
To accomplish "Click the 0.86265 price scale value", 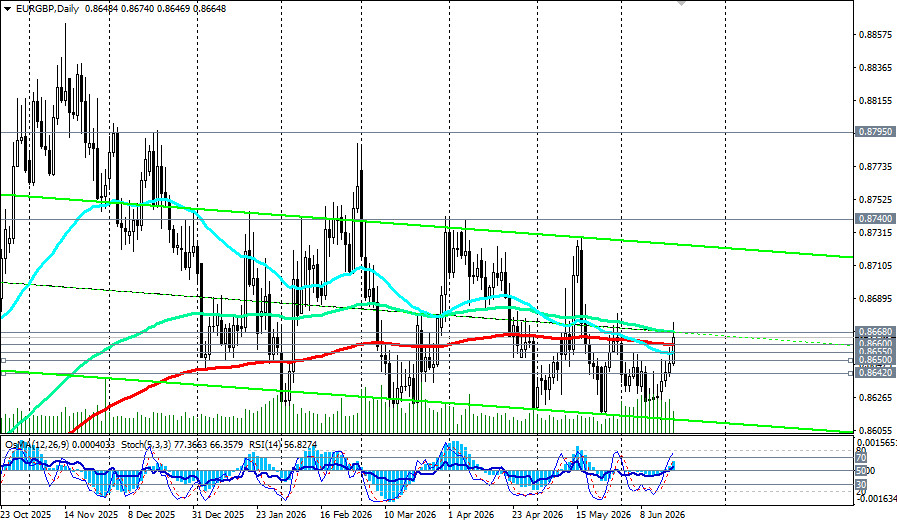I will coord(875,397).
